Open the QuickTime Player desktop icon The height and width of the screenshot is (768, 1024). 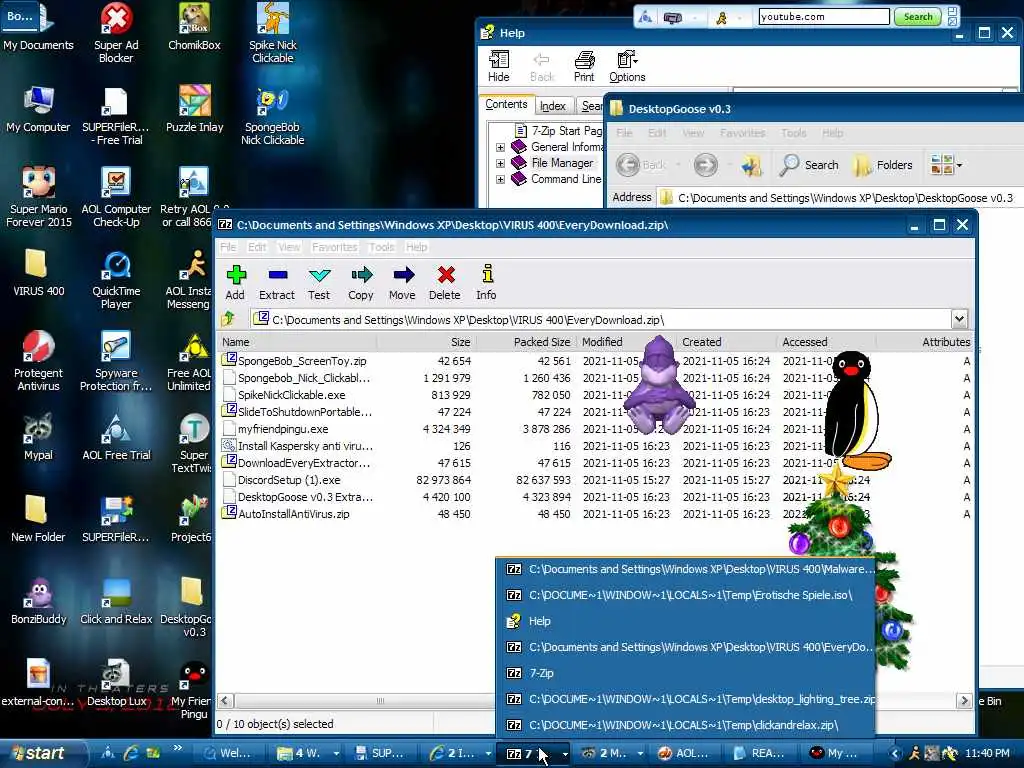(116, 280)
